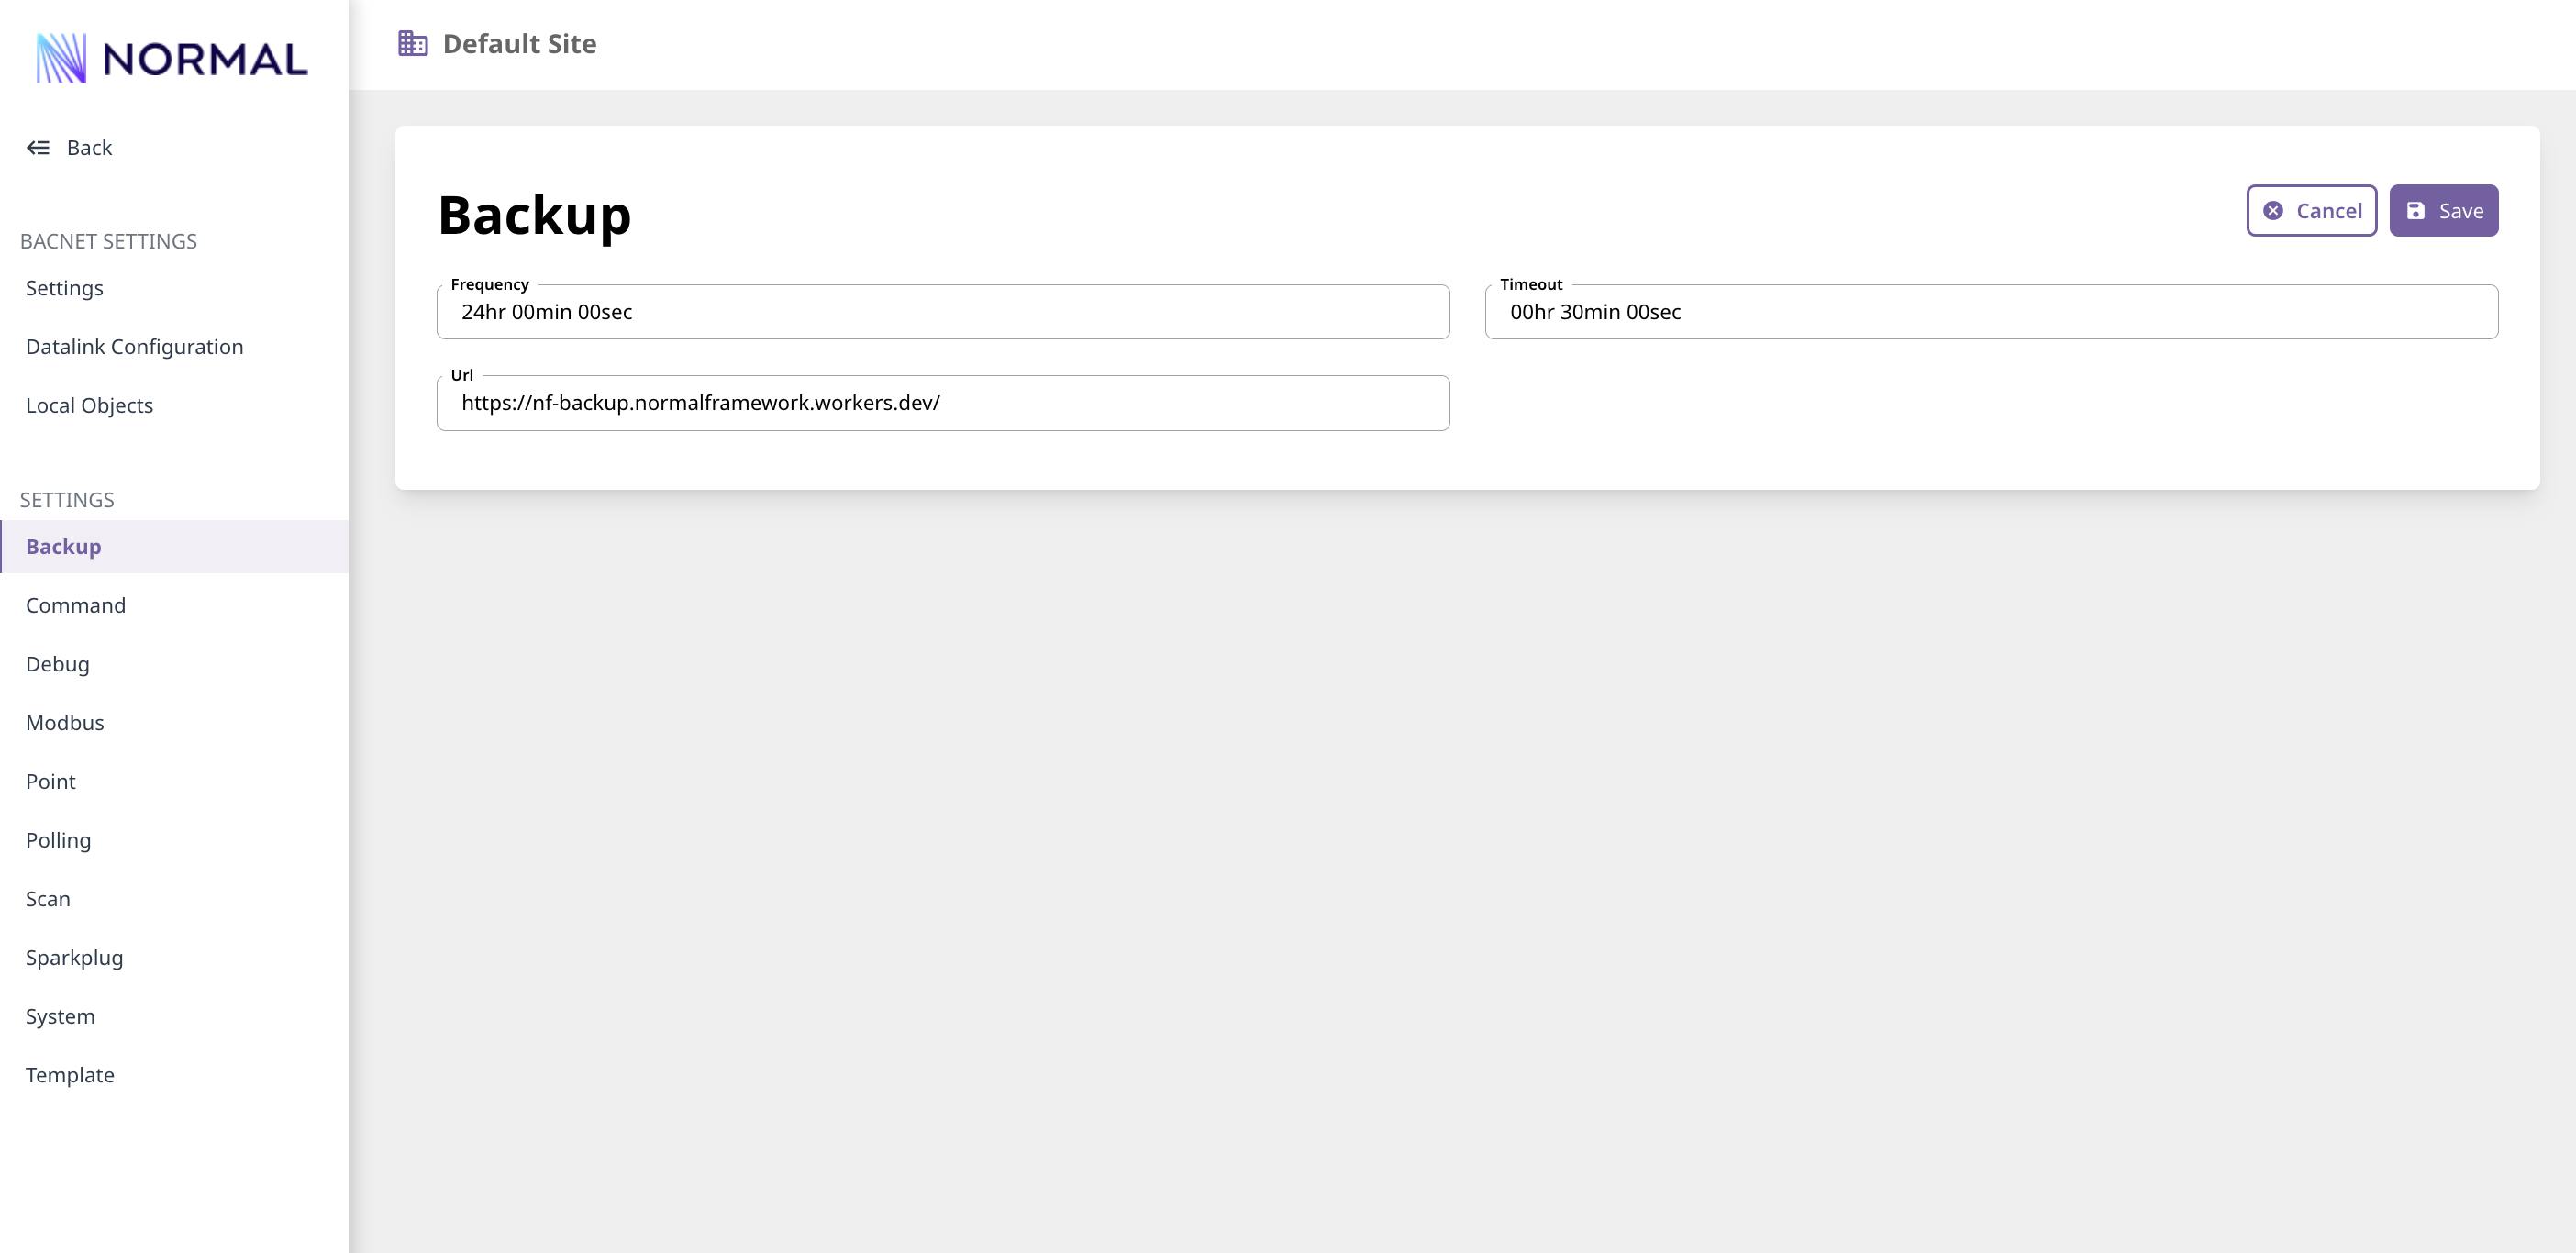Click the Default Site building icon
This screenshot has height=1253, width=2576.
coord(413,43)
